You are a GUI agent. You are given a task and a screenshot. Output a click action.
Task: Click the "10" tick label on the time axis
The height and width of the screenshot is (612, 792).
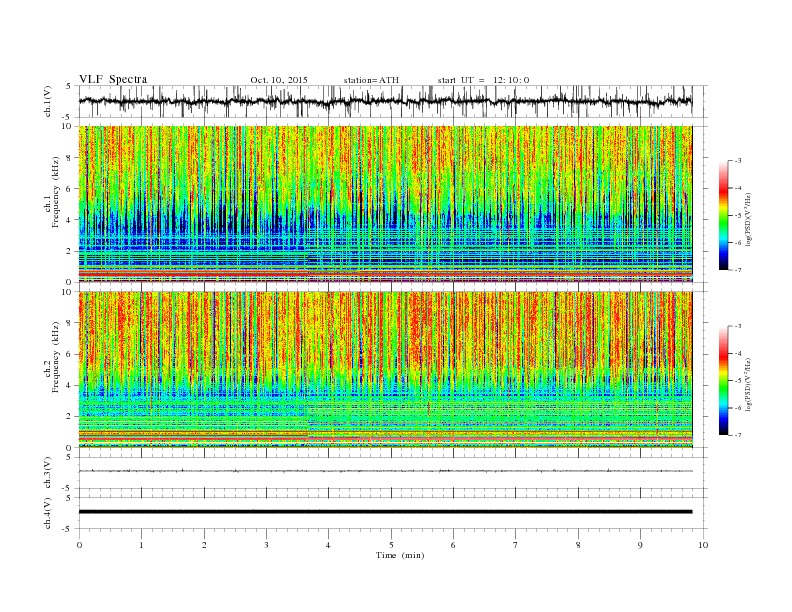pos(703,545)
